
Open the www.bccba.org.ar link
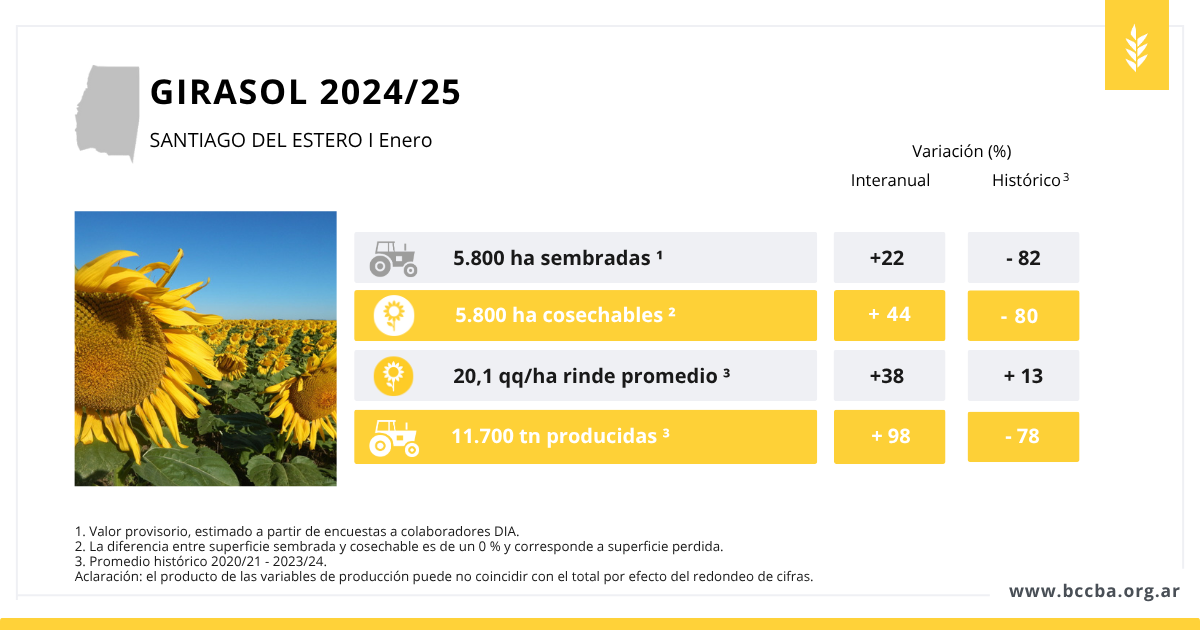1094,591
